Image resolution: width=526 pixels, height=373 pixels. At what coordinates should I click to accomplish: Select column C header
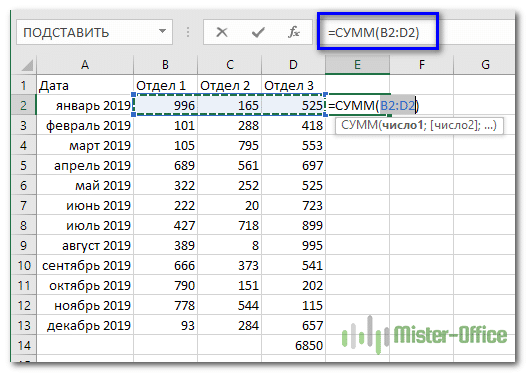[229, 65]
